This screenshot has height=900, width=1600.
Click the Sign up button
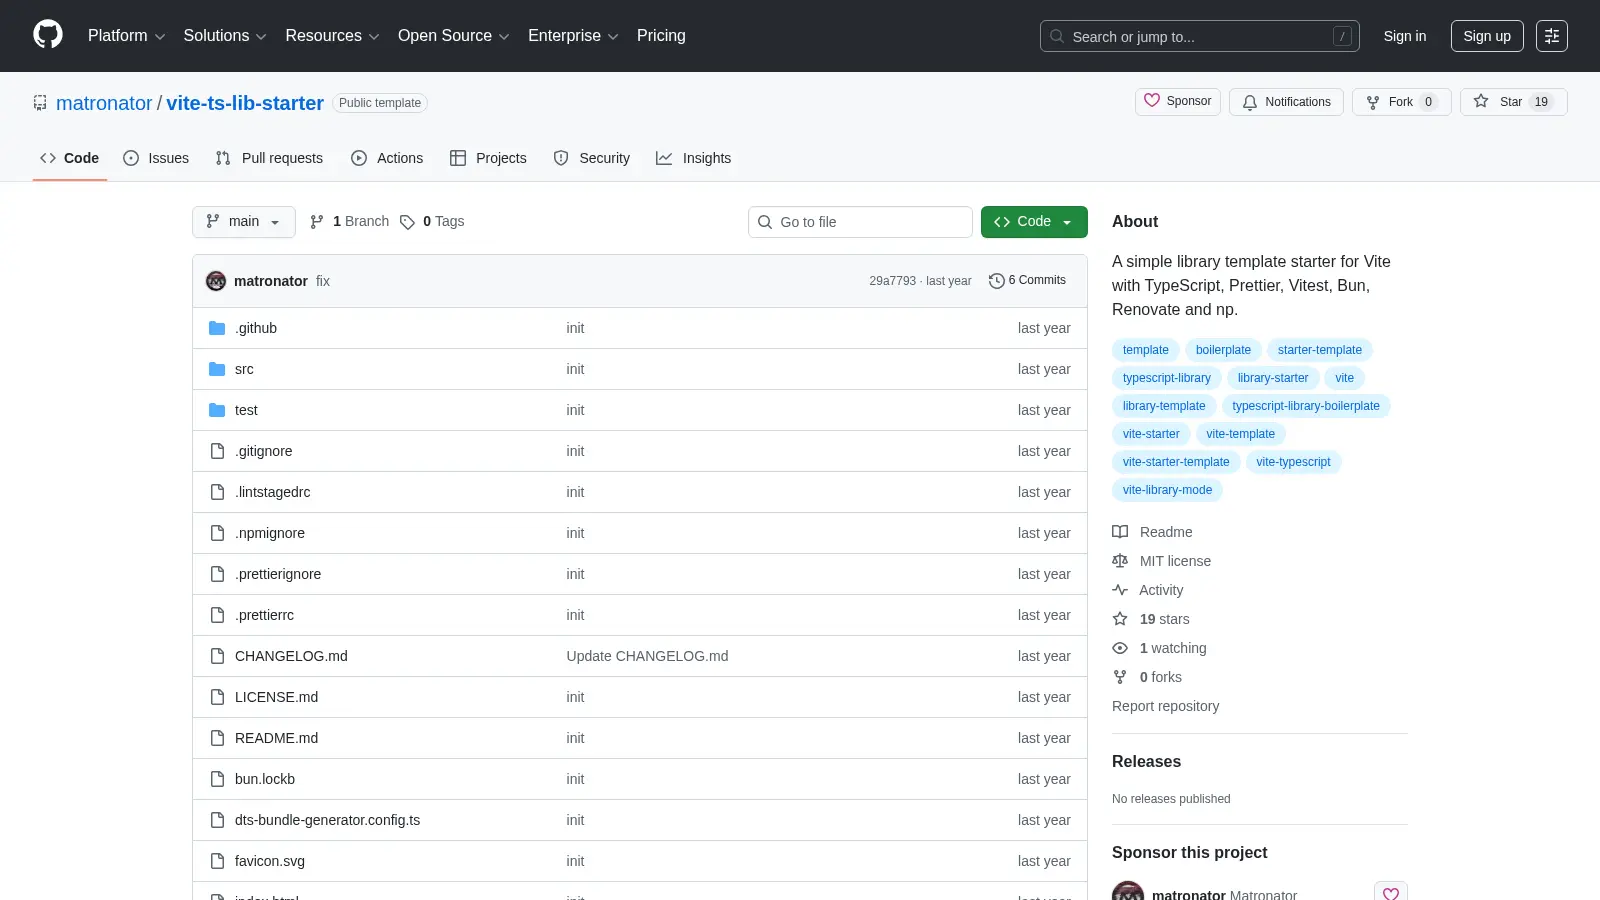1487,36
